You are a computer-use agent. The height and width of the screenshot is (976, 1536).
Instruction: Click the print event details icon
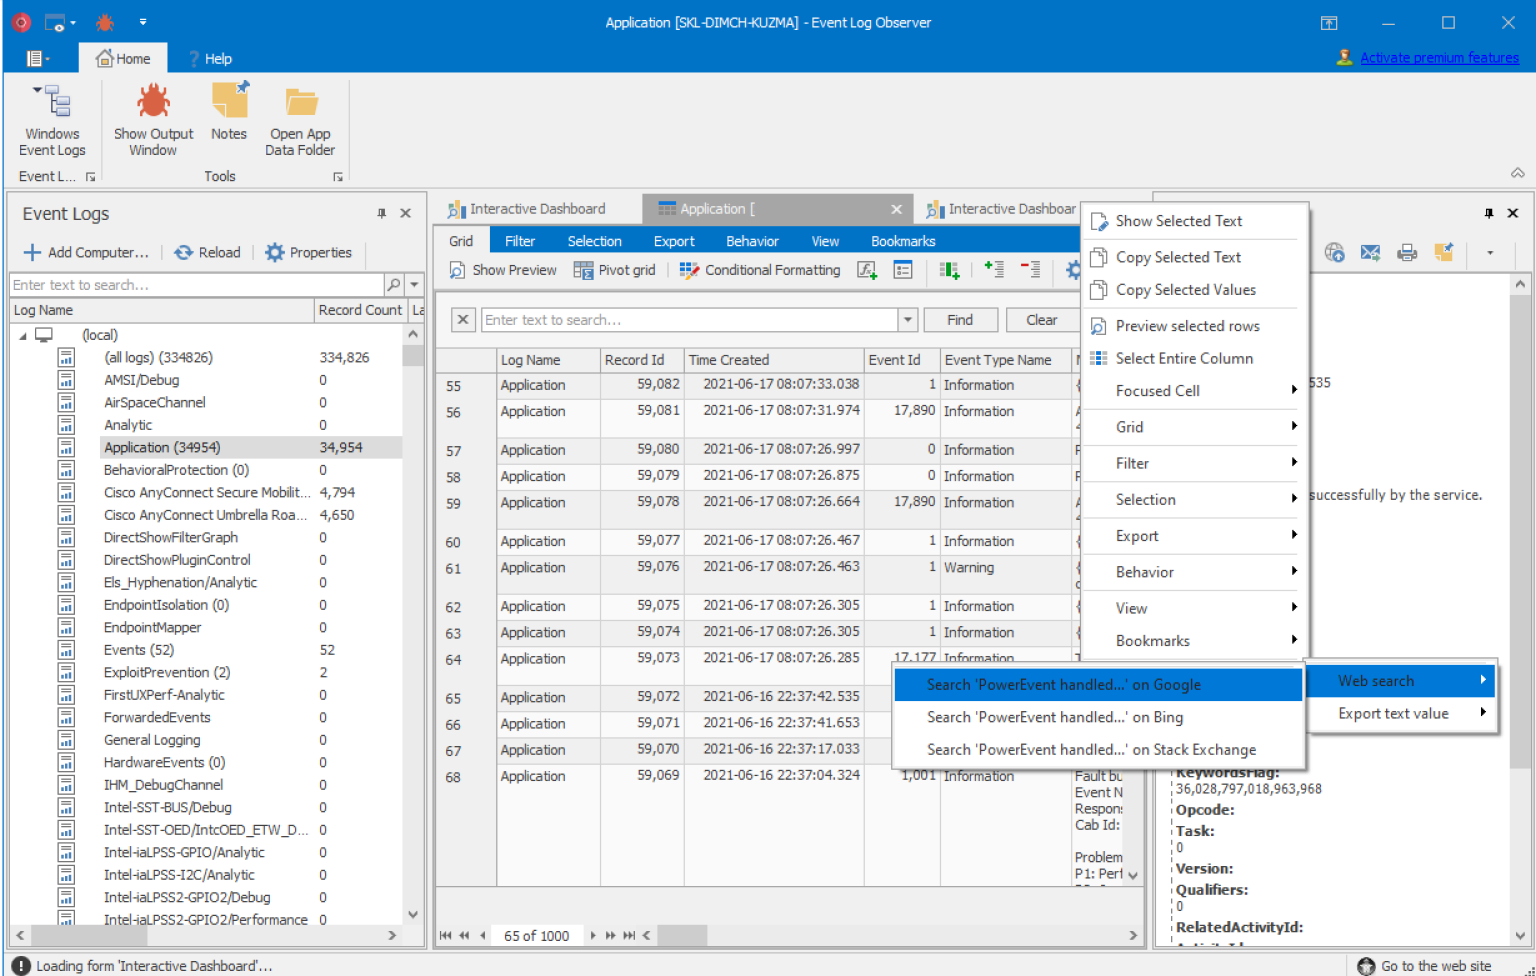coord(1407,252)
